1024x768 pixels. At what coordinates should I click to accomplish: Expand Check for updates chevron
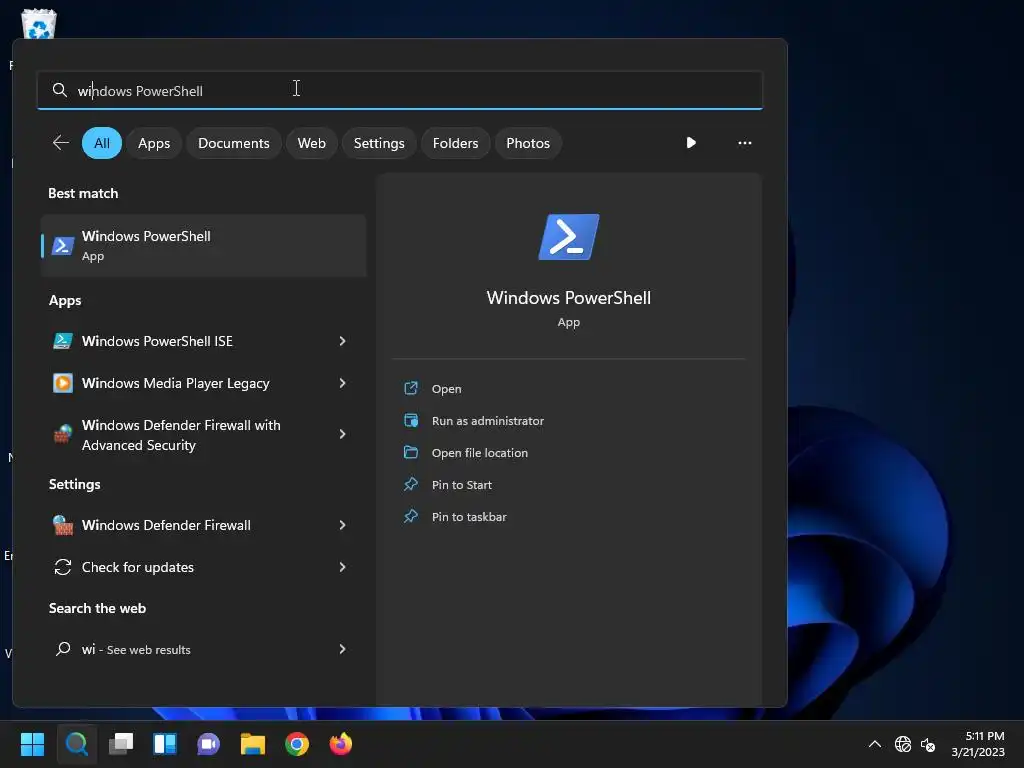coord(342,567)
